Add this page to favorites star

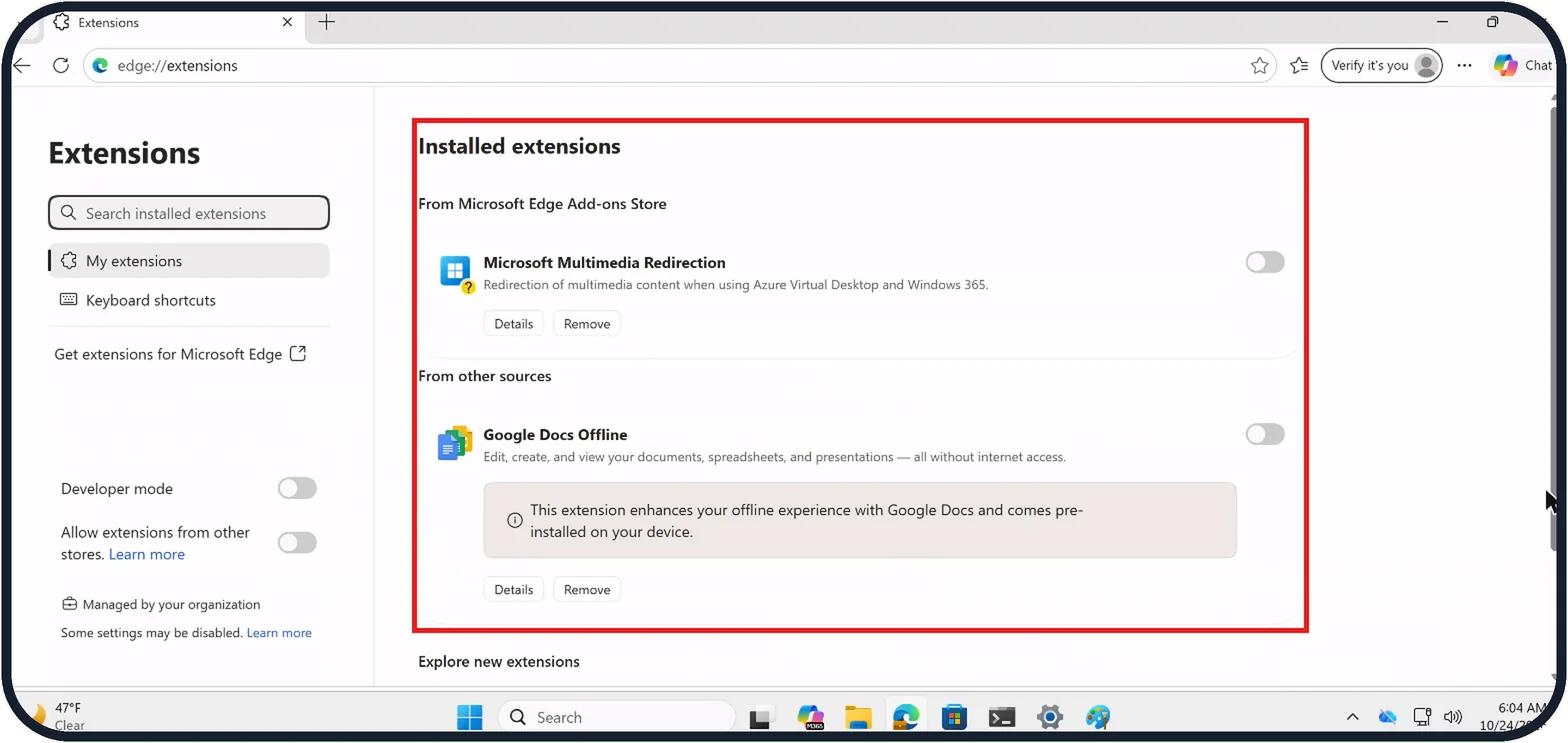point(1259,66)
